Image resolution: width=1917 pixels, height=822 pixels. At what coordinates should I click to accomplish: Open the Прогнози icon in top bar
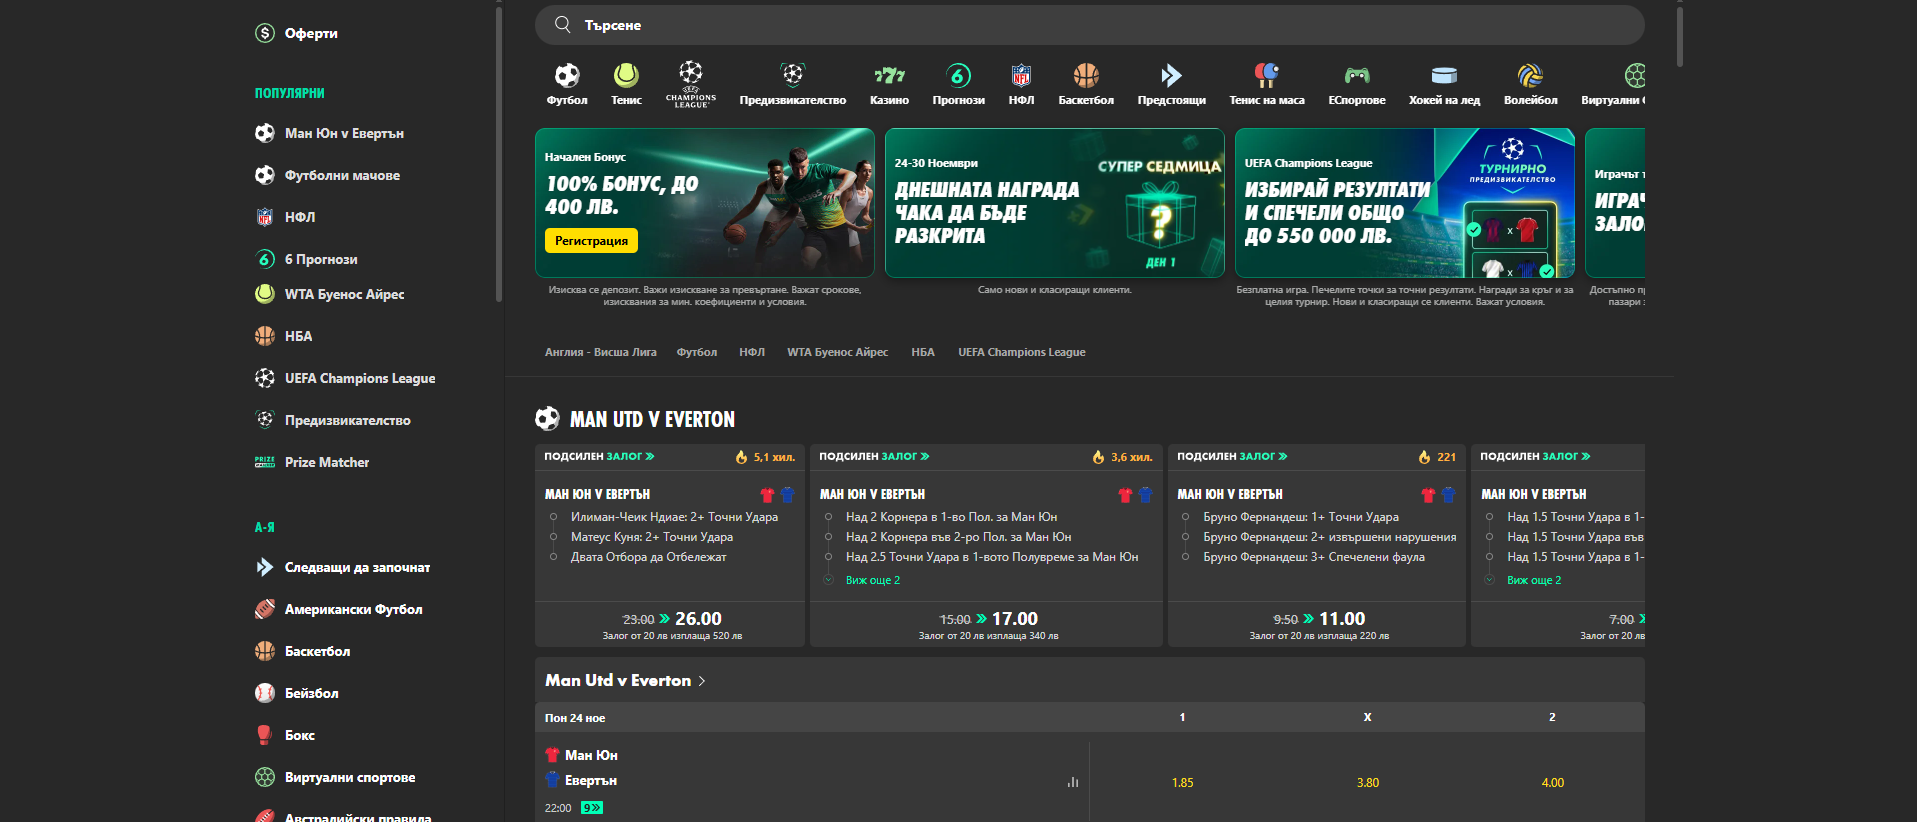click(958, 84)
